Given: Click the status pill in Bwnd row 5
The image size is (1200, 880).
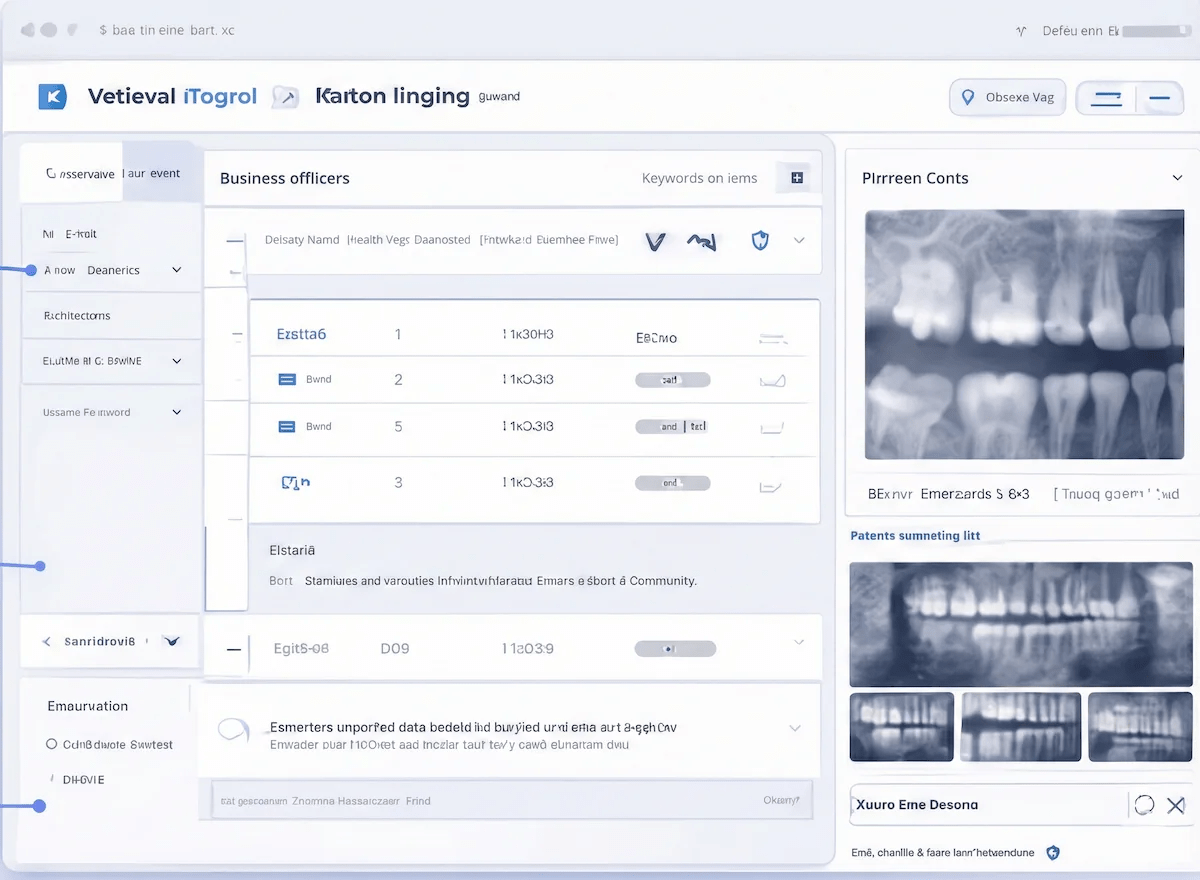Looking at the screenshot, I should pyautogui.click(x=673, y=426).
